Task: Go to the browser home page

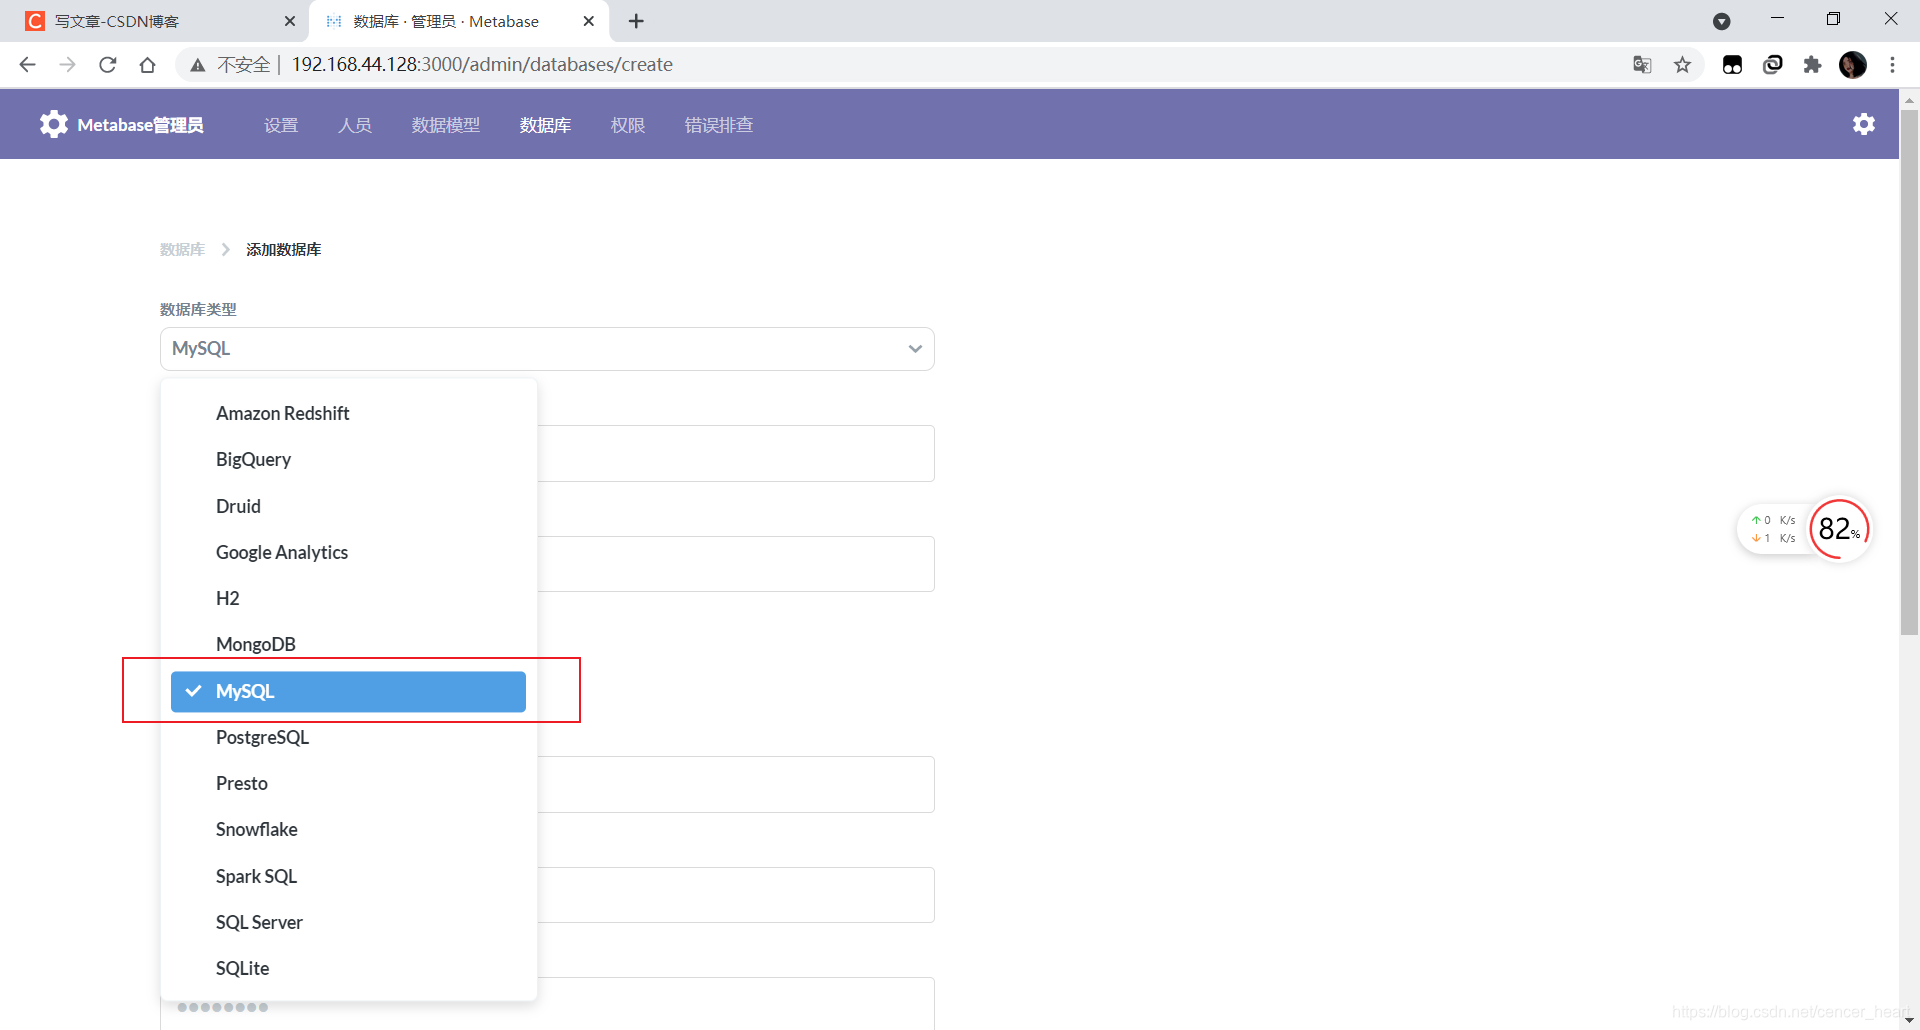Action: click(148, 65)
